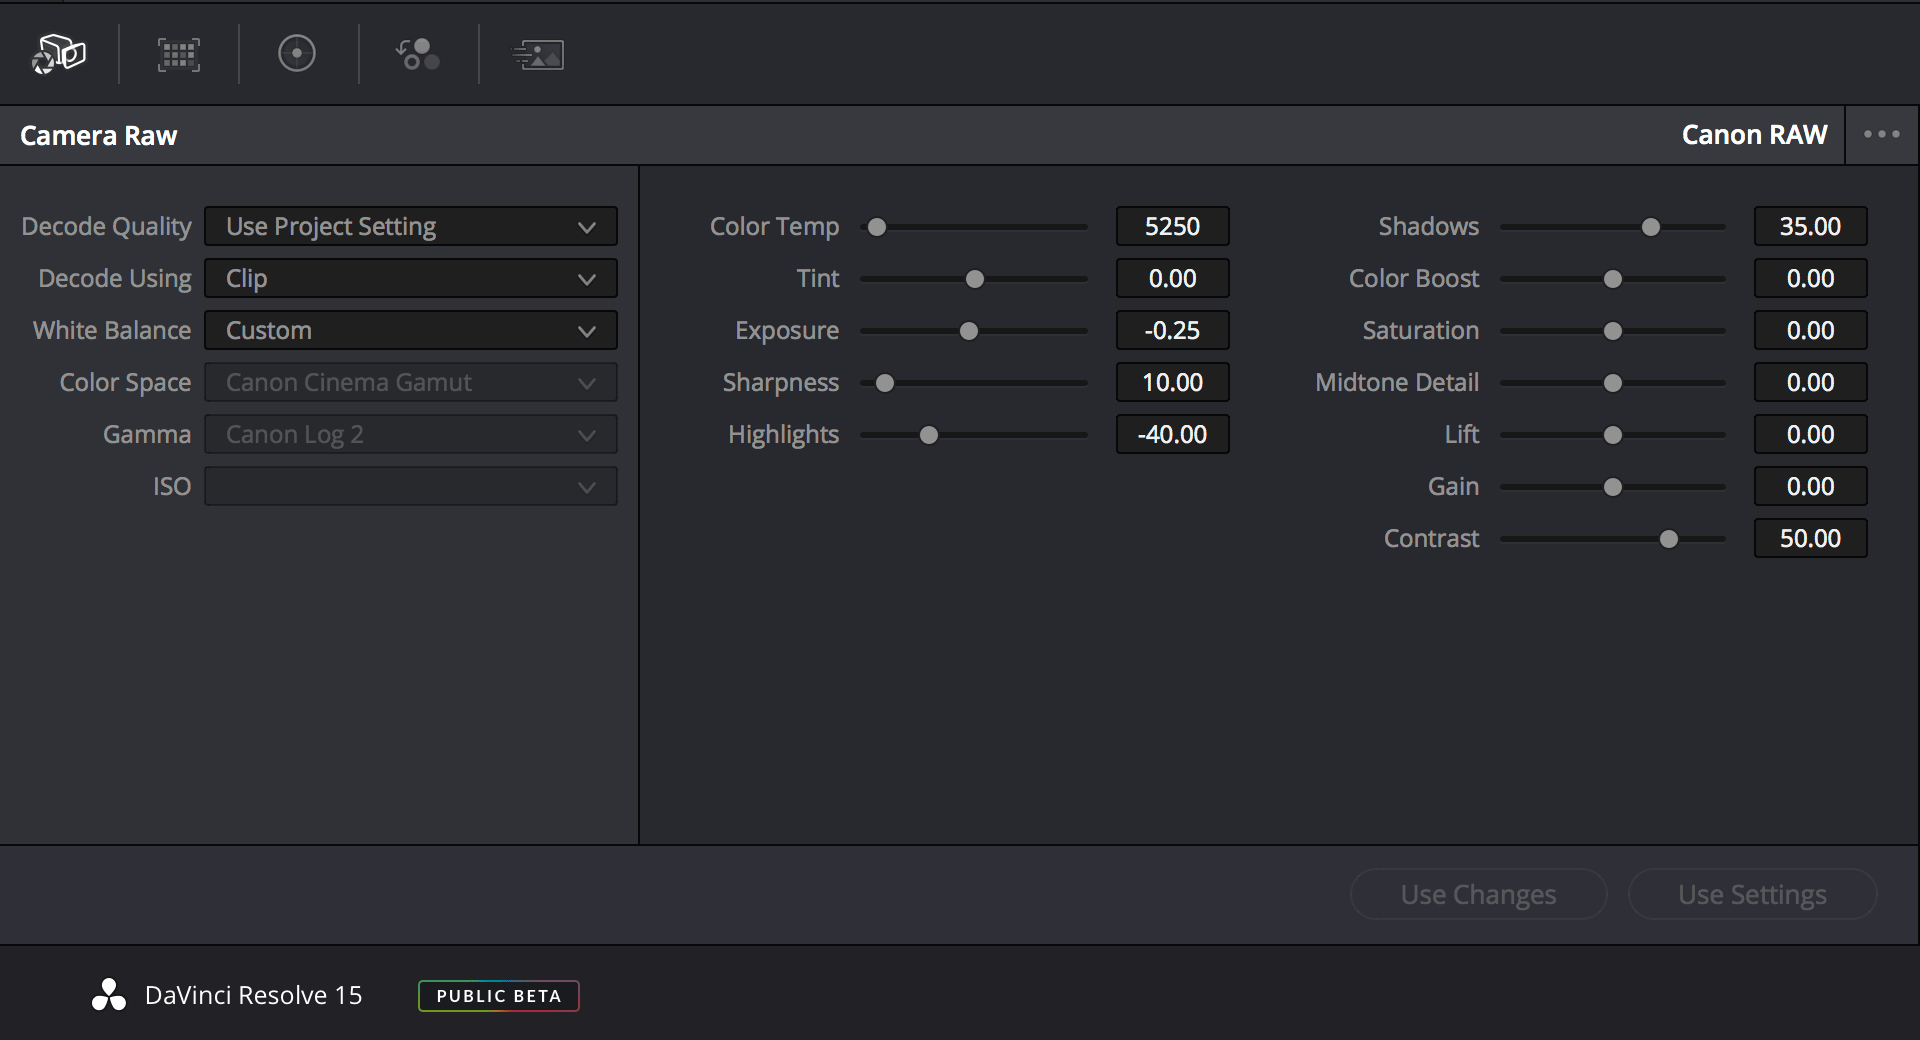
Task: Click the Color Temp slider handle
Action: (877, 227)
